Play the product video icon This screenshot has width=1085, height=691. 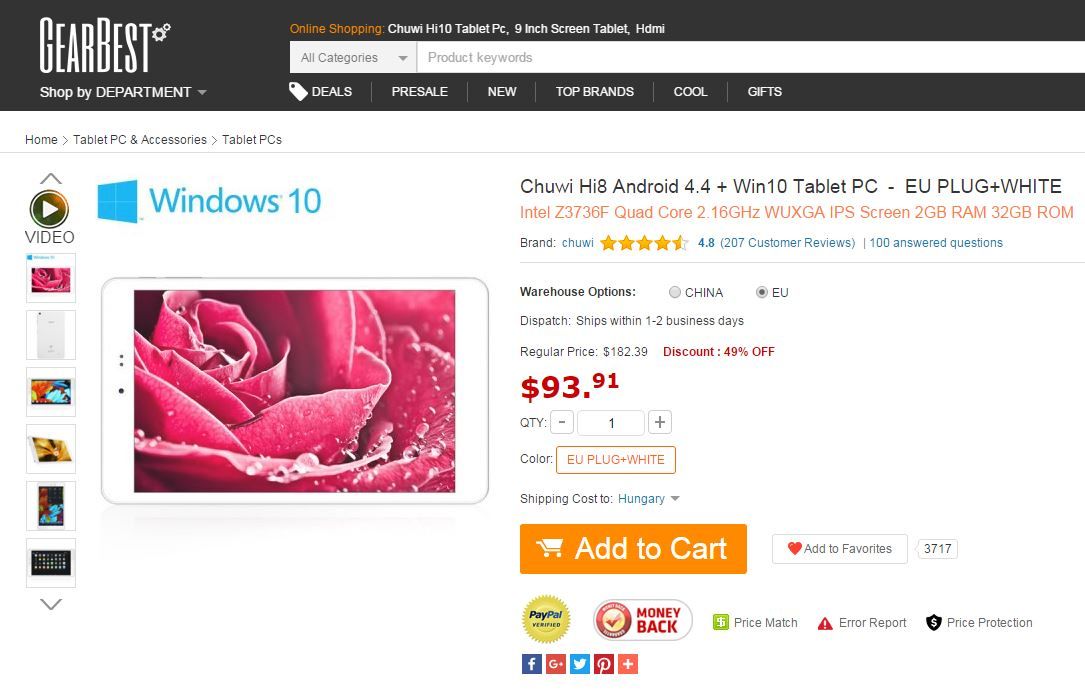[x=49, y=209]
